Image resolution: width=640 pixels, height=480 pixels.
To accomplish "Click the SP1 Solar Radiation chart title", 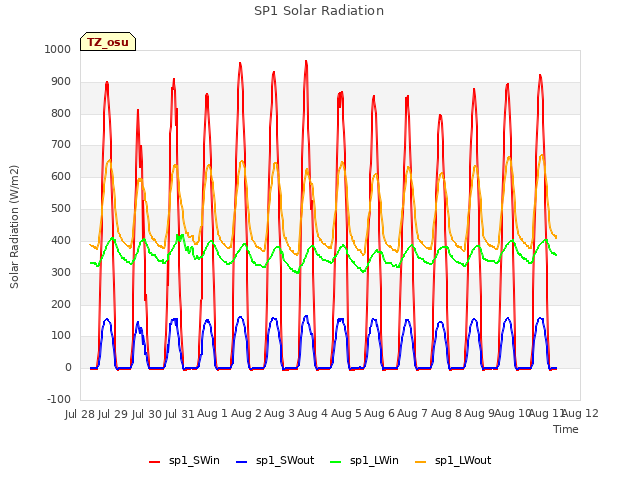I will (319, 11).
